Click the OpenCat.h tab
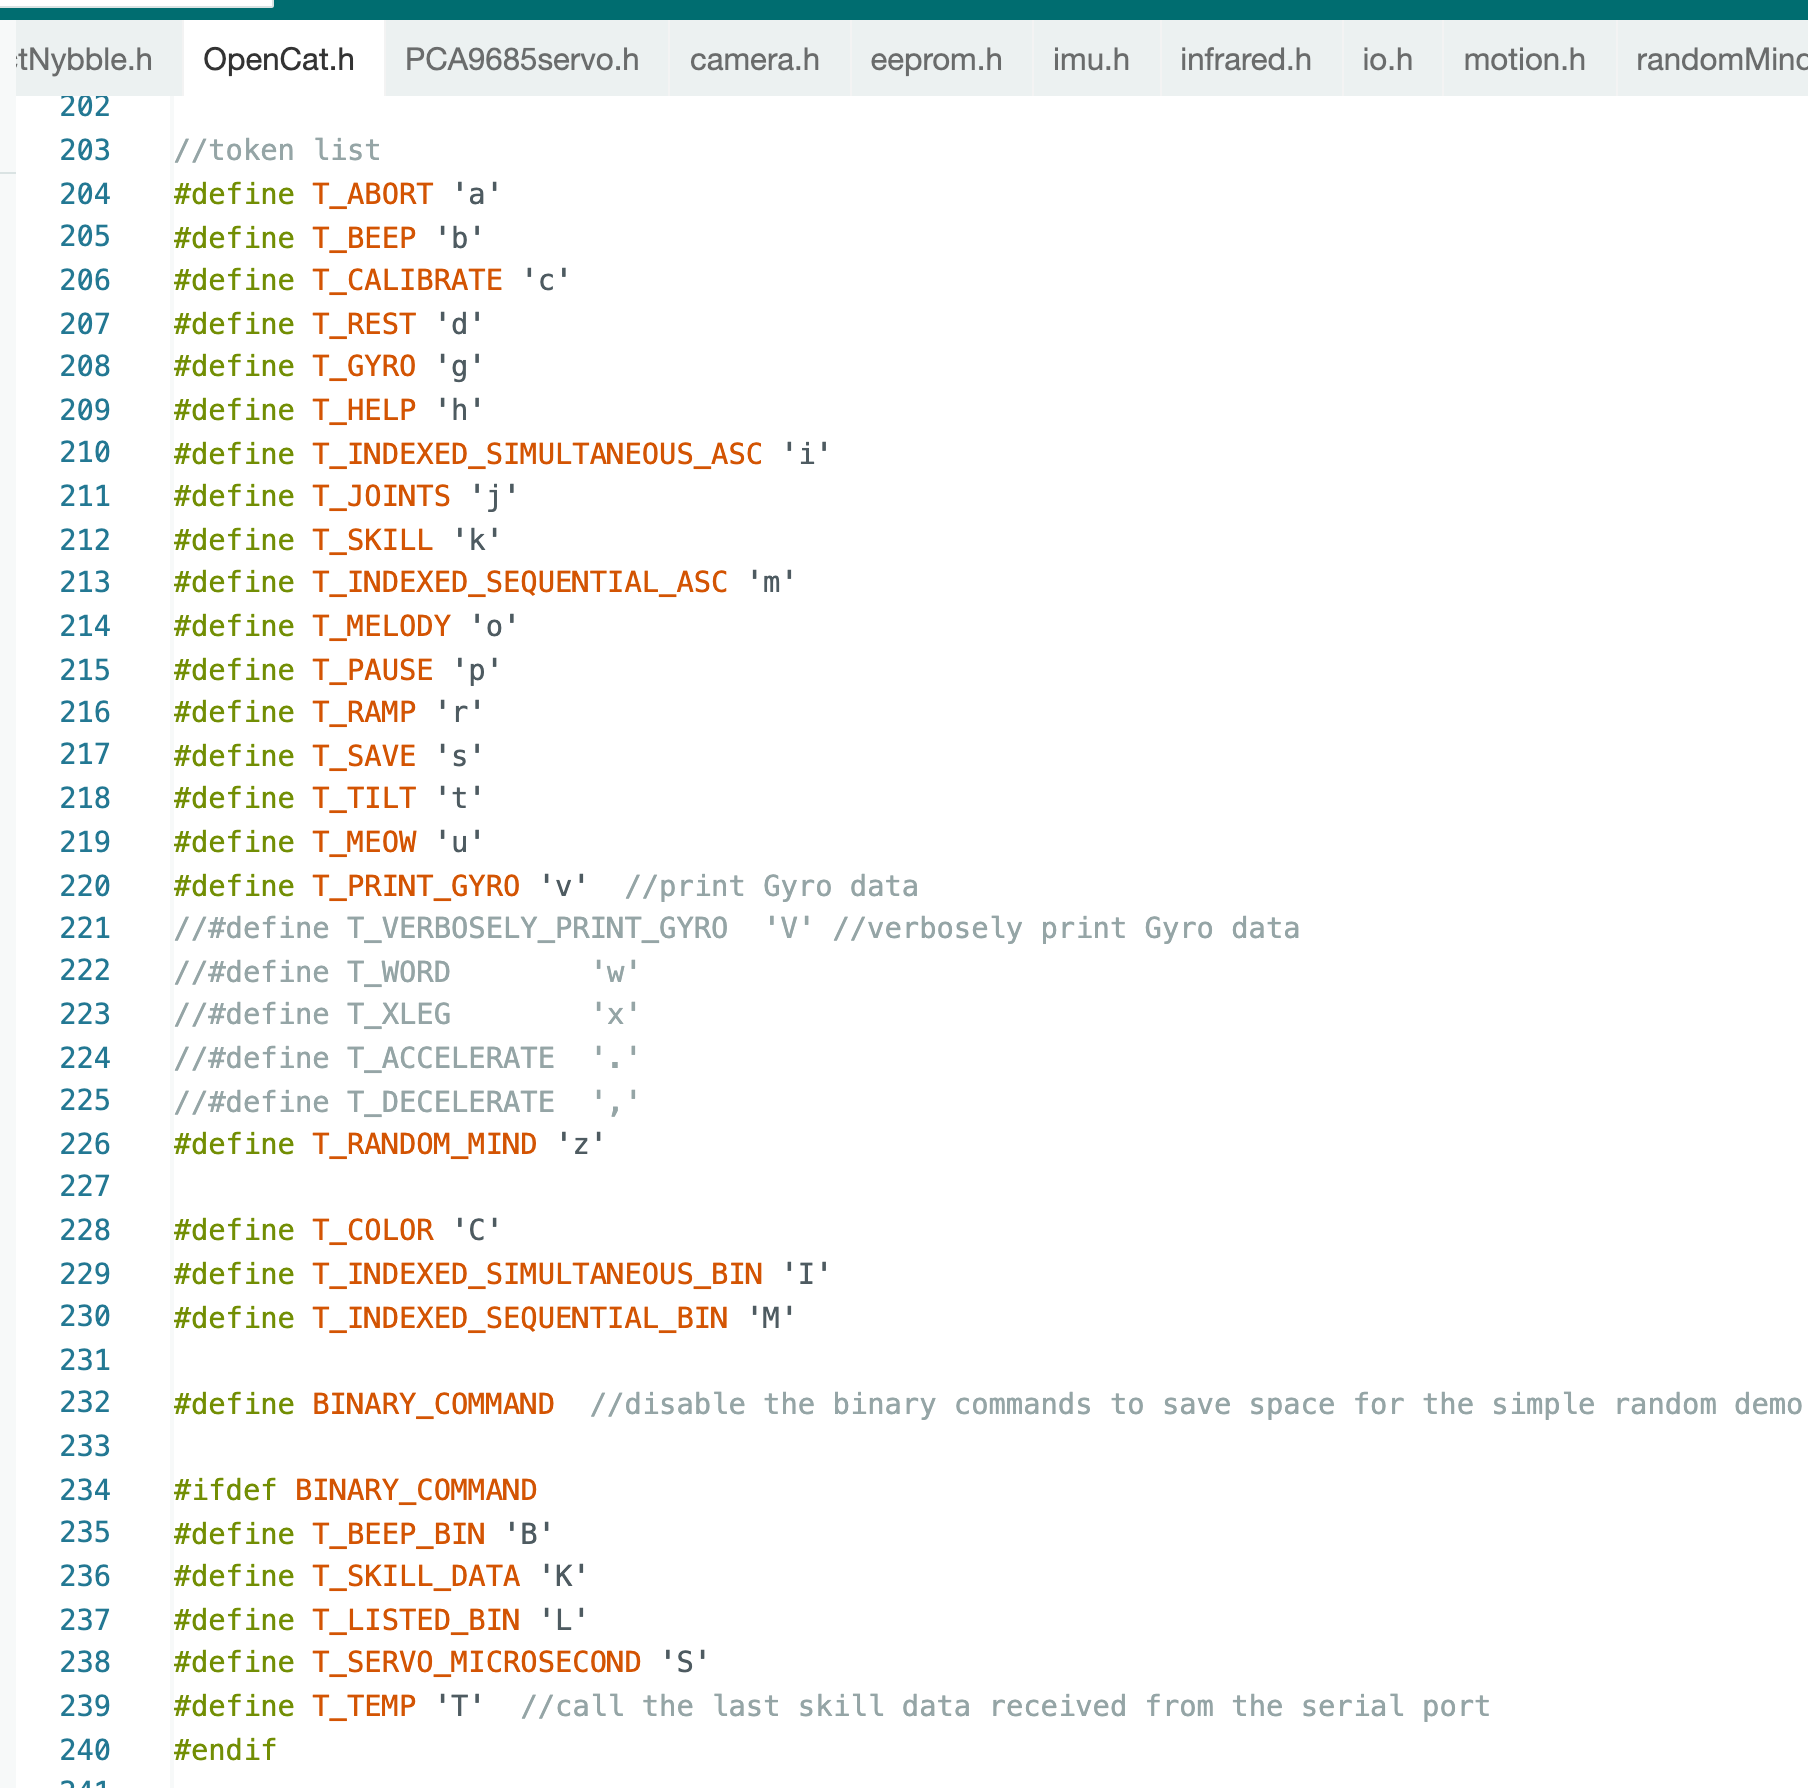 point(278,60)
